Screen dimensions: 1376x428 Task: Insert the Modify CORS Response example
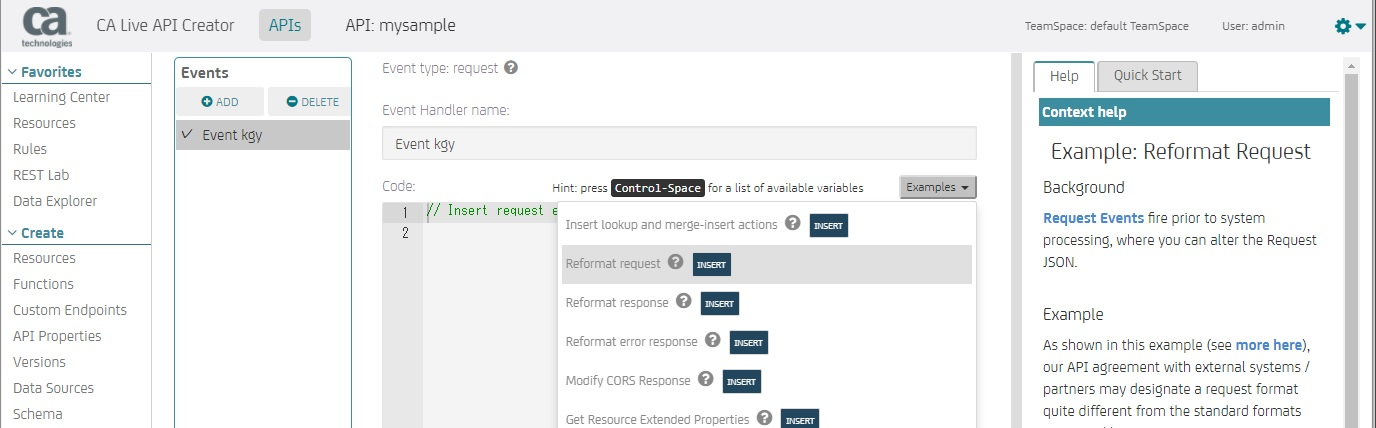742,381
